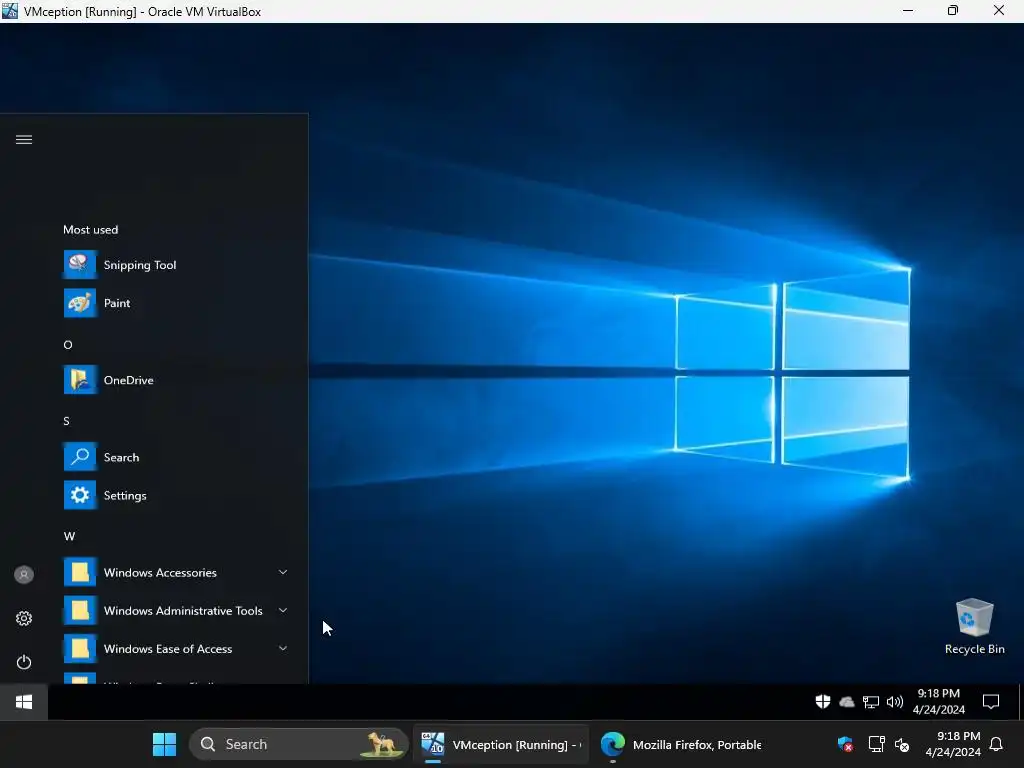Click the host taskbar Search box
Image resolution: width=1024 pixels, height=768 pixels.
[x=298, y=744]
